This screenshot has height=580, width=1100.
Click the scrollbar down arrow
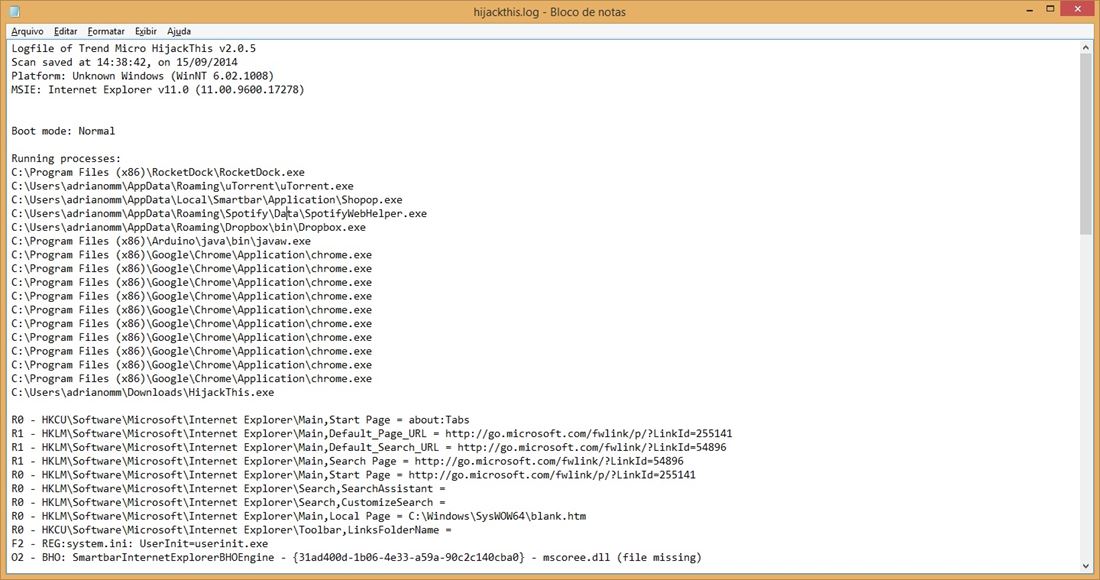tap(1086, 566)
